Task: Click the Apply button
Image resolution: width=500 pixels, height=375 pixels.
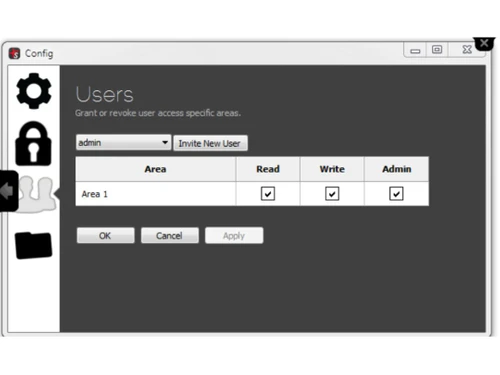Action: coord(234,235)
